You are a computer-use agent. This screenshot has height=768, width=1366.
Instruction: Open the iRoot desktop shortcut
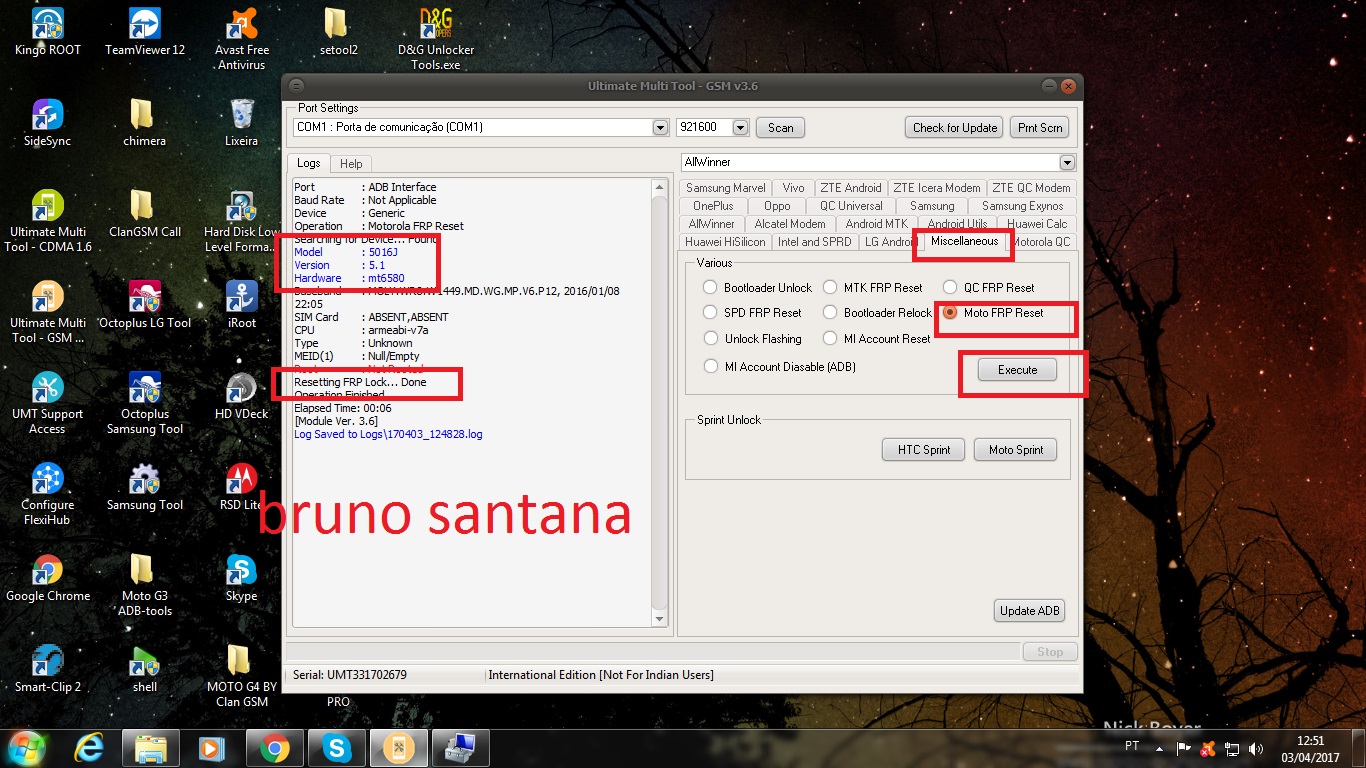coord(242,305)
